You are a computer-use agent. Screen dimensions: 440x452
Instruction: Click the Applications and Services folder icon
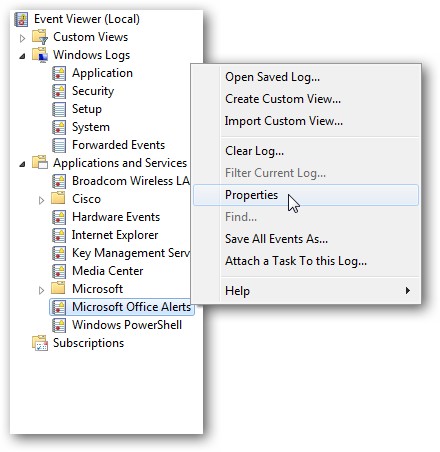click(40, 163)
